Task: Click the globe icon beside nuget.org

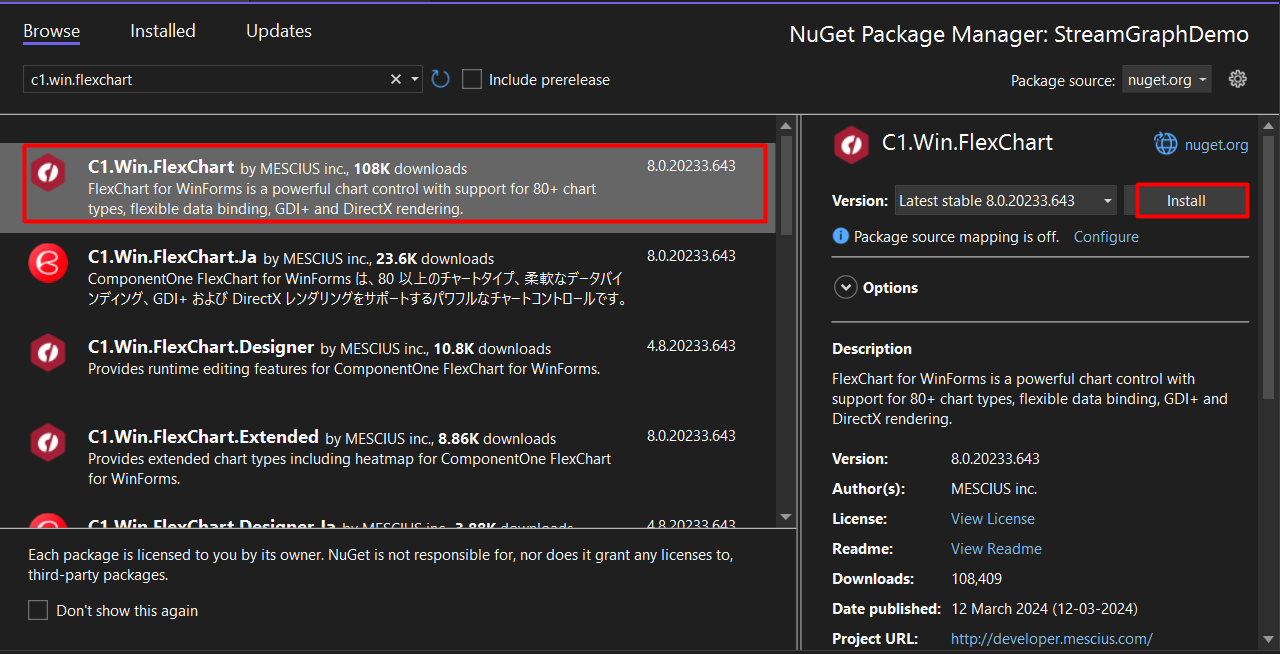Action: 1166,144
